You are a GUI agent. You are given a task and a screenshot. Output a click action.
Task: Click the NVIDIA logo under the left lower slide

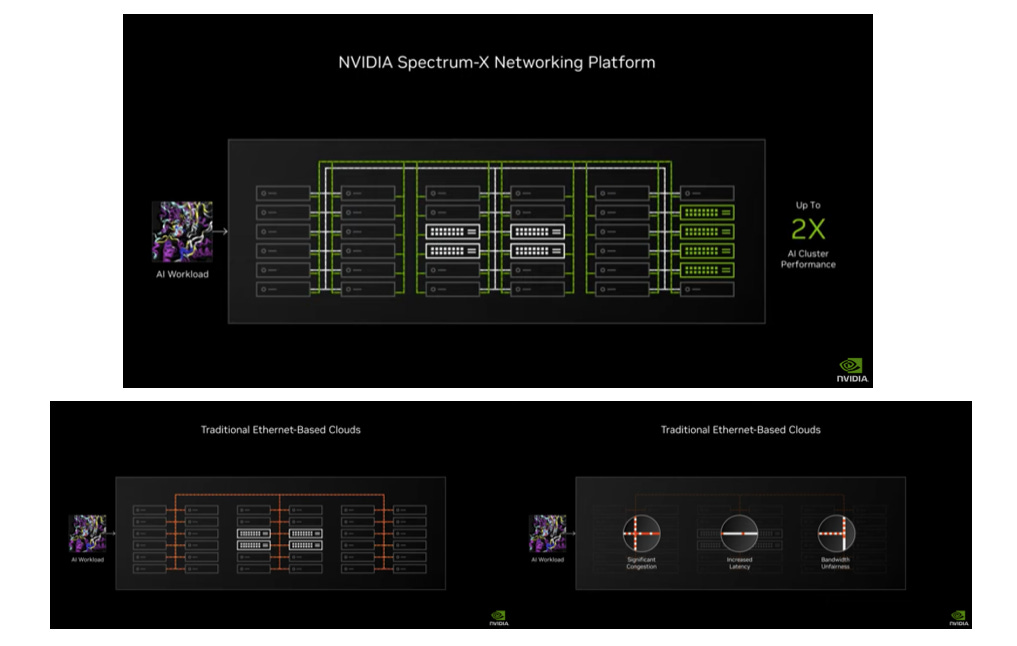click(497, 616)
